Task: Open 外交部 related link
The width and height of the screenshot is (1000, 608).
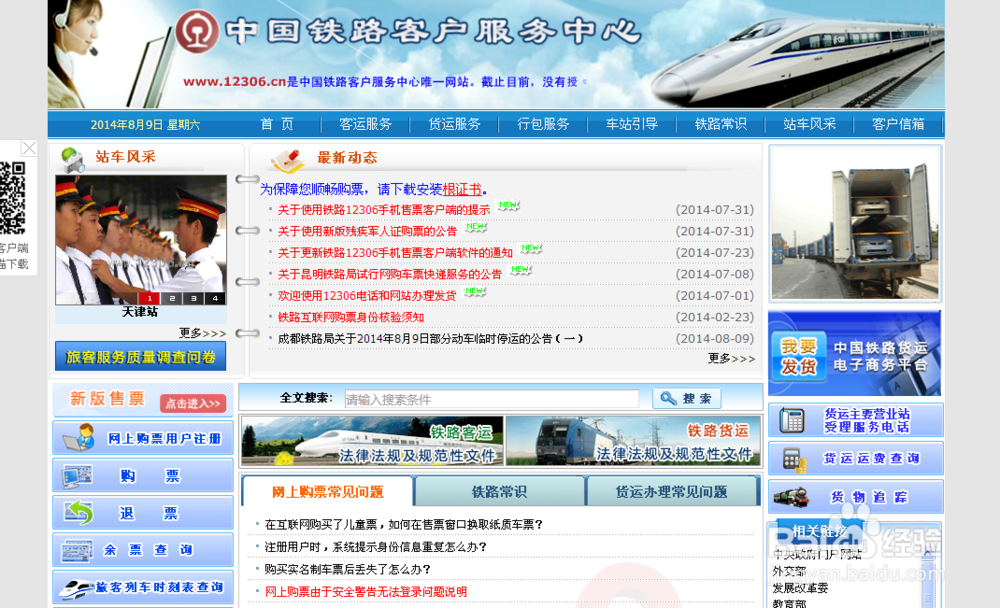Action: [x=789, y=571]
